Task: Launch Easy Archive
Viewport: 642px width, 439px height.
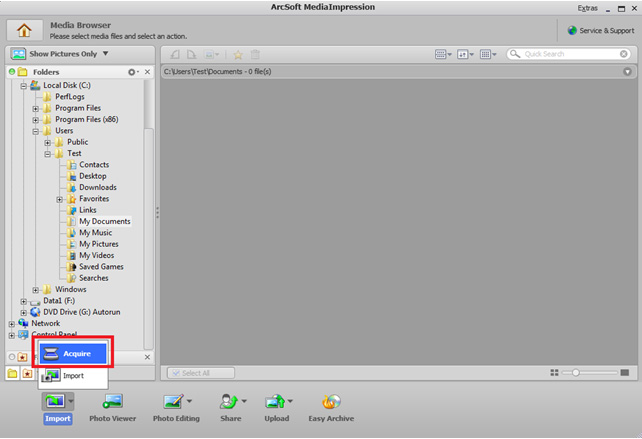Action: 331,408
